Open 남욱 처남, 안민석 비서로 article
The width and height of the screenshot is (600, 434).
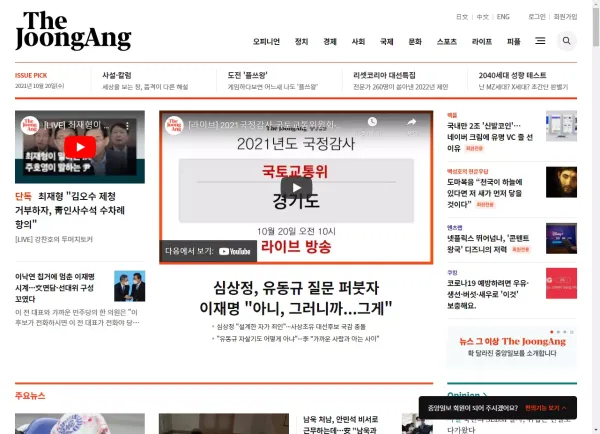[341, 425]
